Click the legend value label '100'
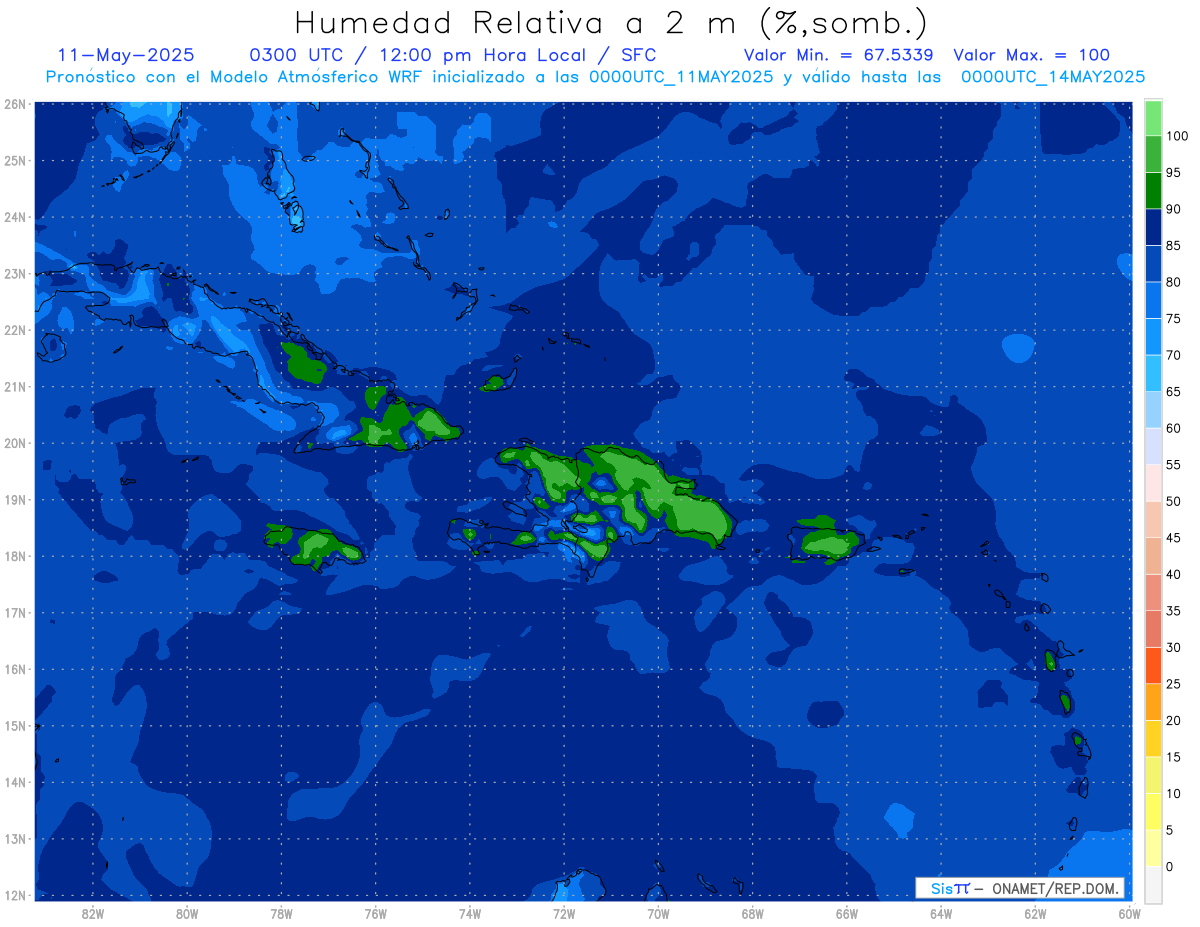1200x927 pixels. [x=1176, y=136]
